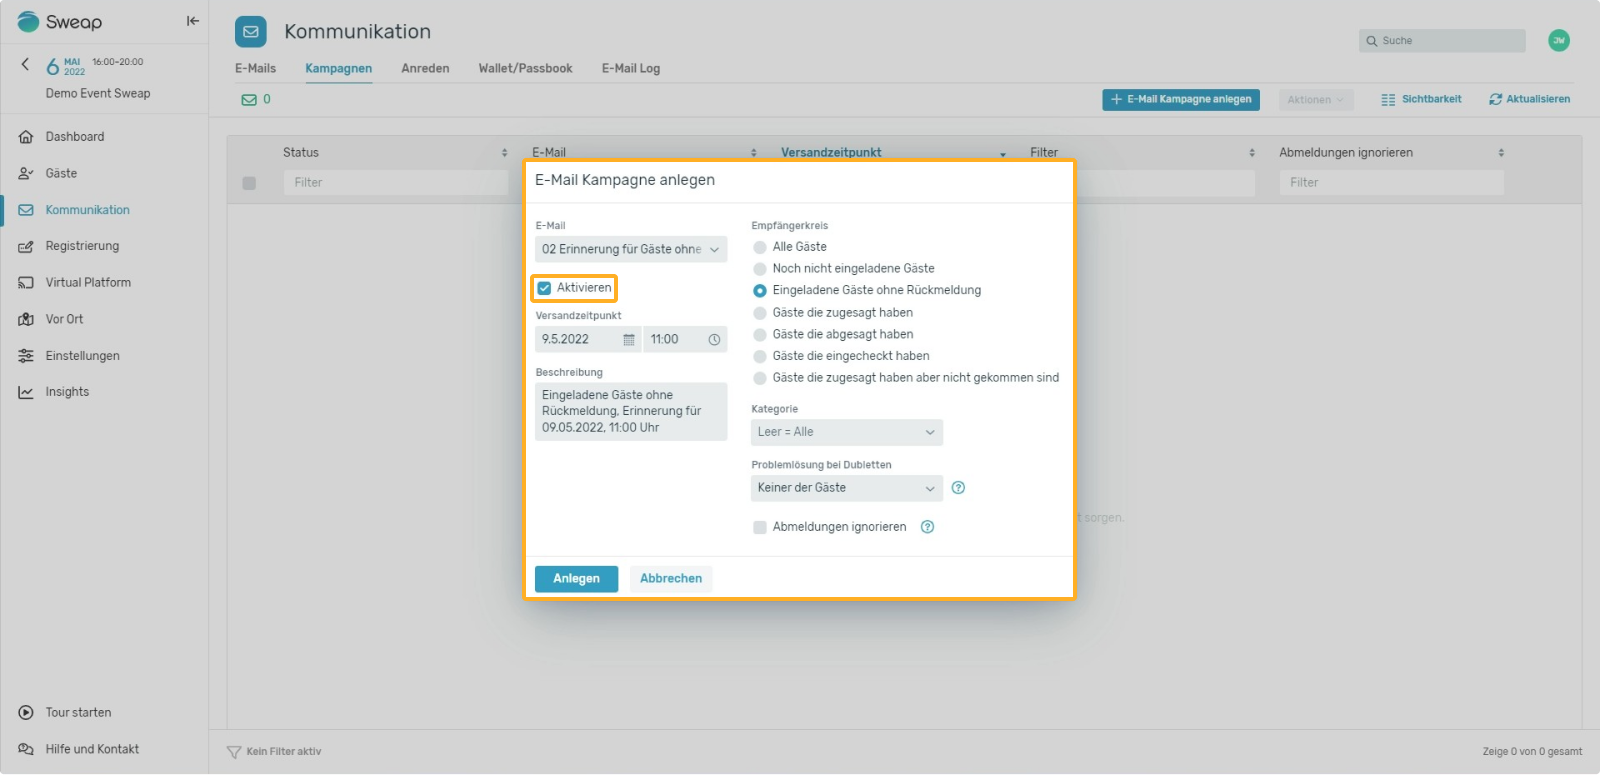Open the Gäste section
Image resolution: width=1600 pixels, height=775 pixels.
[61, 173]
